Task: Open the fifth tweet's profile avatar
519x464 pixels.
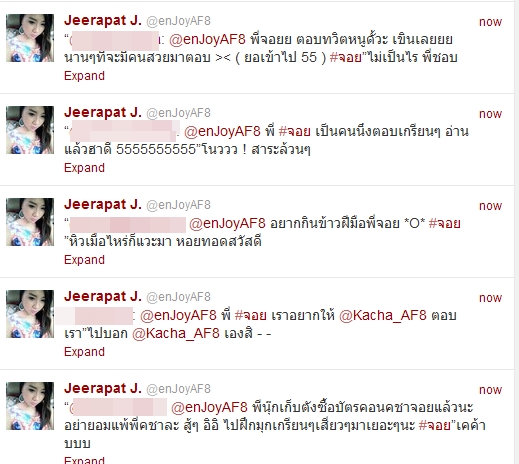Action: coord(30,406)
